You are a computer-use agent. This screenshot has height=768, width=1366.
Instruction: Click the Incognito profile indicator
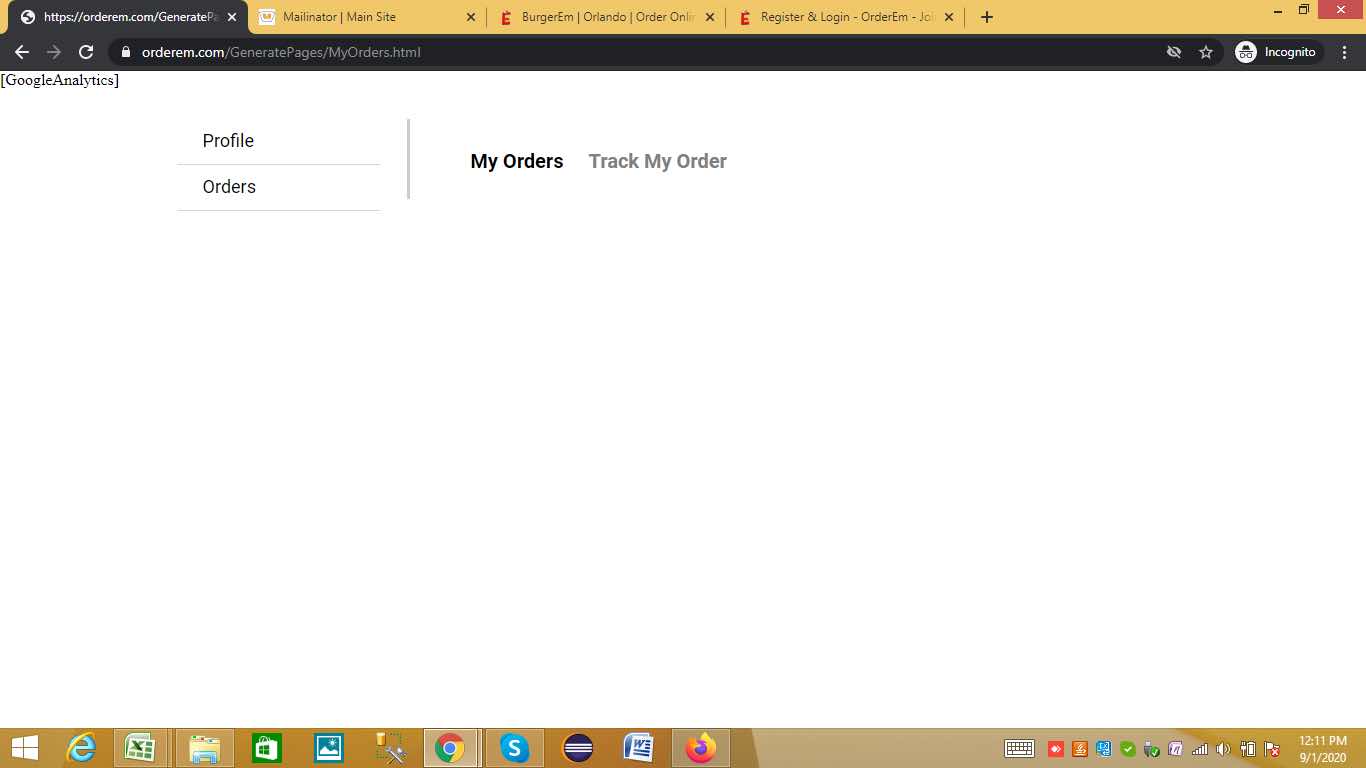pos(1278,52)
